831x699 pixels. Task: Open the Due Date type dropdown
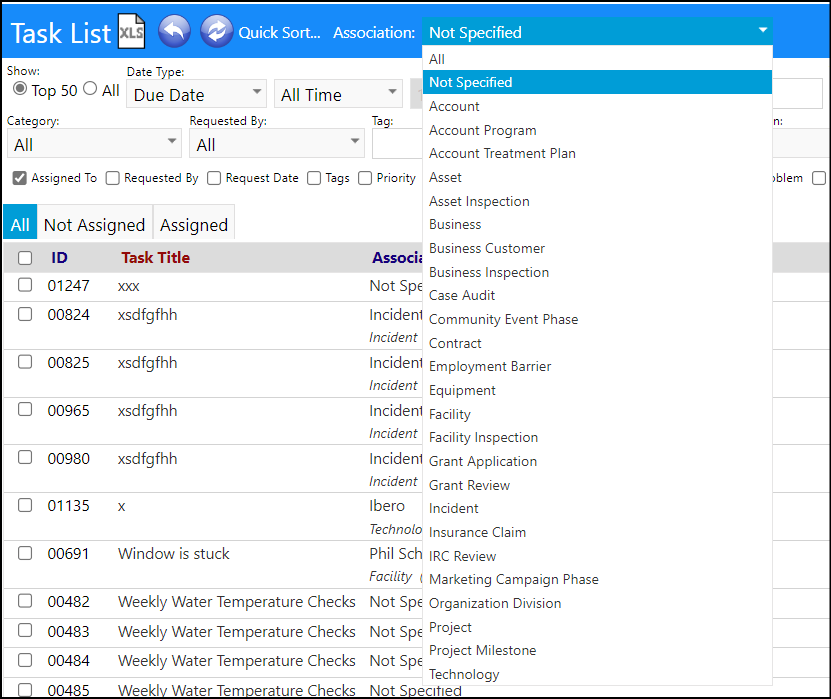(196, 94)
